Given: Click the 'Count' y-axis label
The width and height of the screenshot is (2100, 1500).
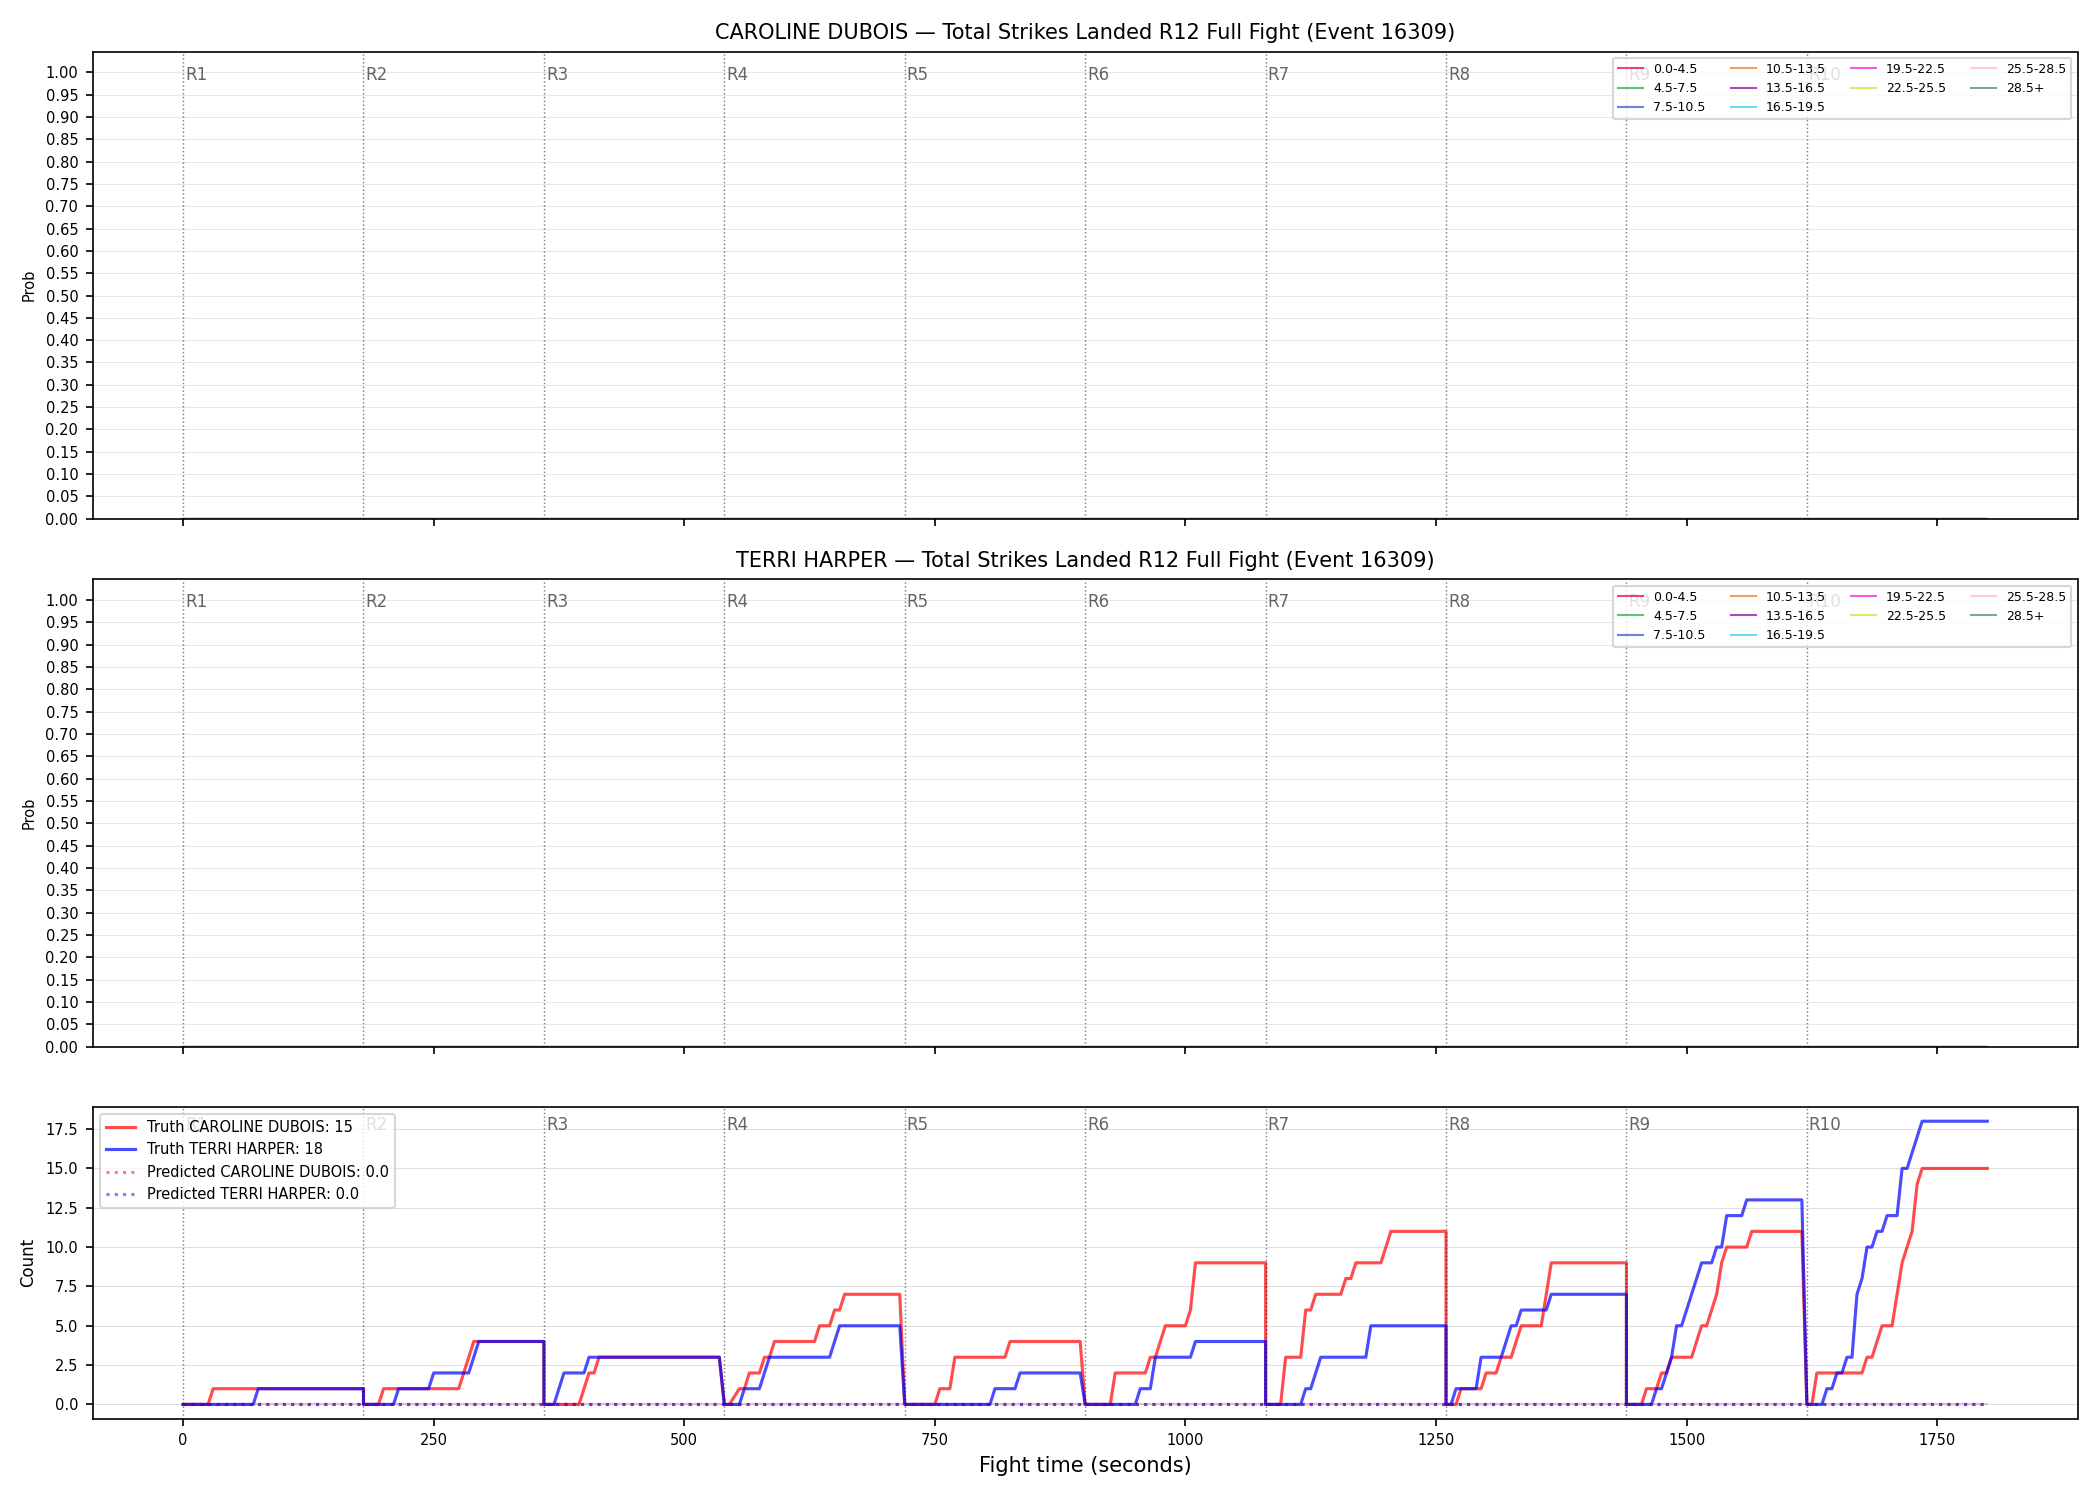Looking at the screenshot, I should 27,1263.
